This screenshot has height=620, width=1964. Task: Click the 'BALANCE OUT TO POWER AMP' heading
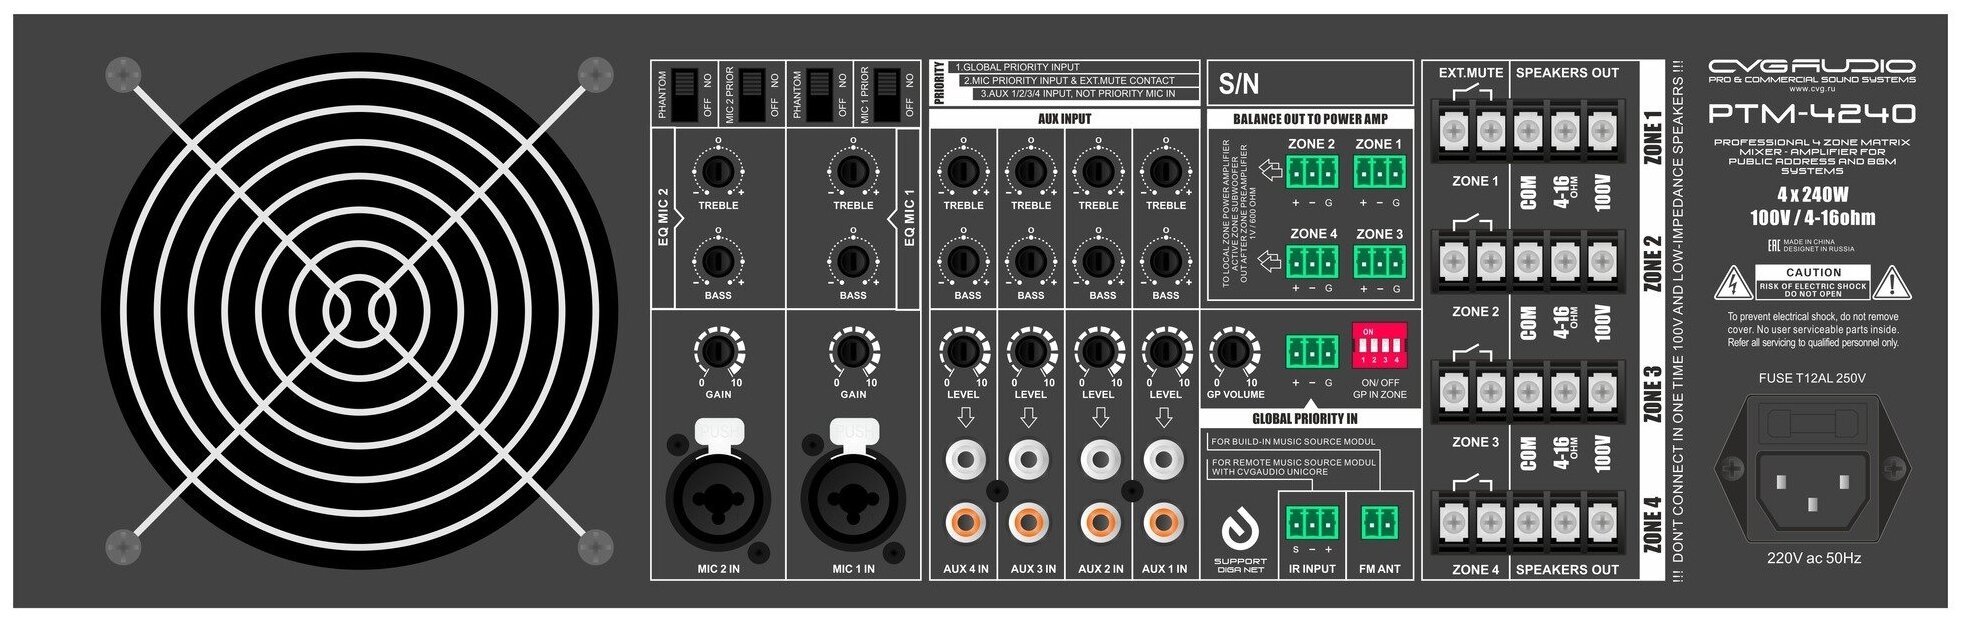tap(1310, 119)
